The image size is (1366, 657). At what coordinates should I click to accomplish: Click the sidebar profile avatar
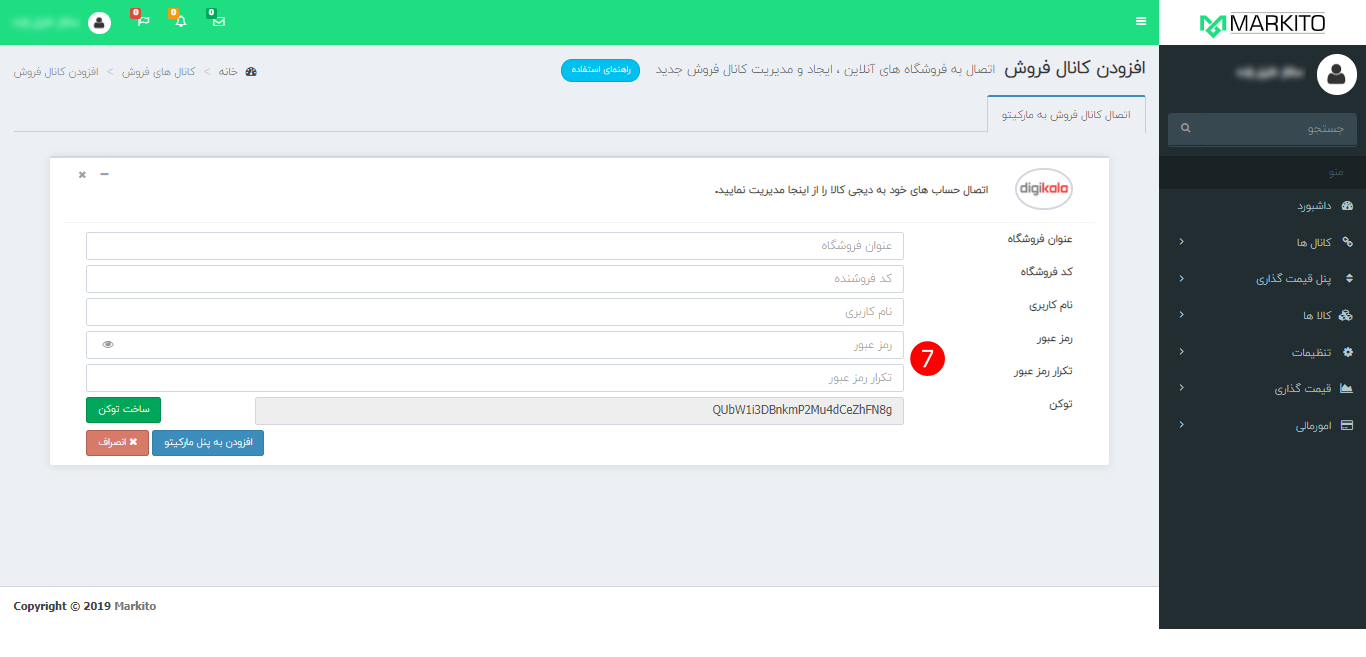[1337, 74]
